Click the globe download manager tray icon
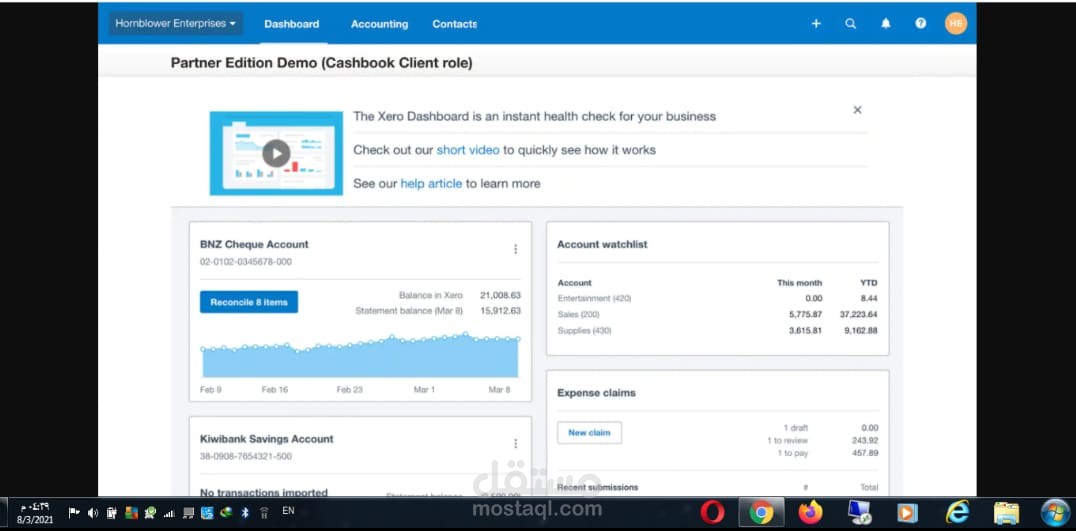1076x531 pixels. pyautogui.click(x=226, y=512)
